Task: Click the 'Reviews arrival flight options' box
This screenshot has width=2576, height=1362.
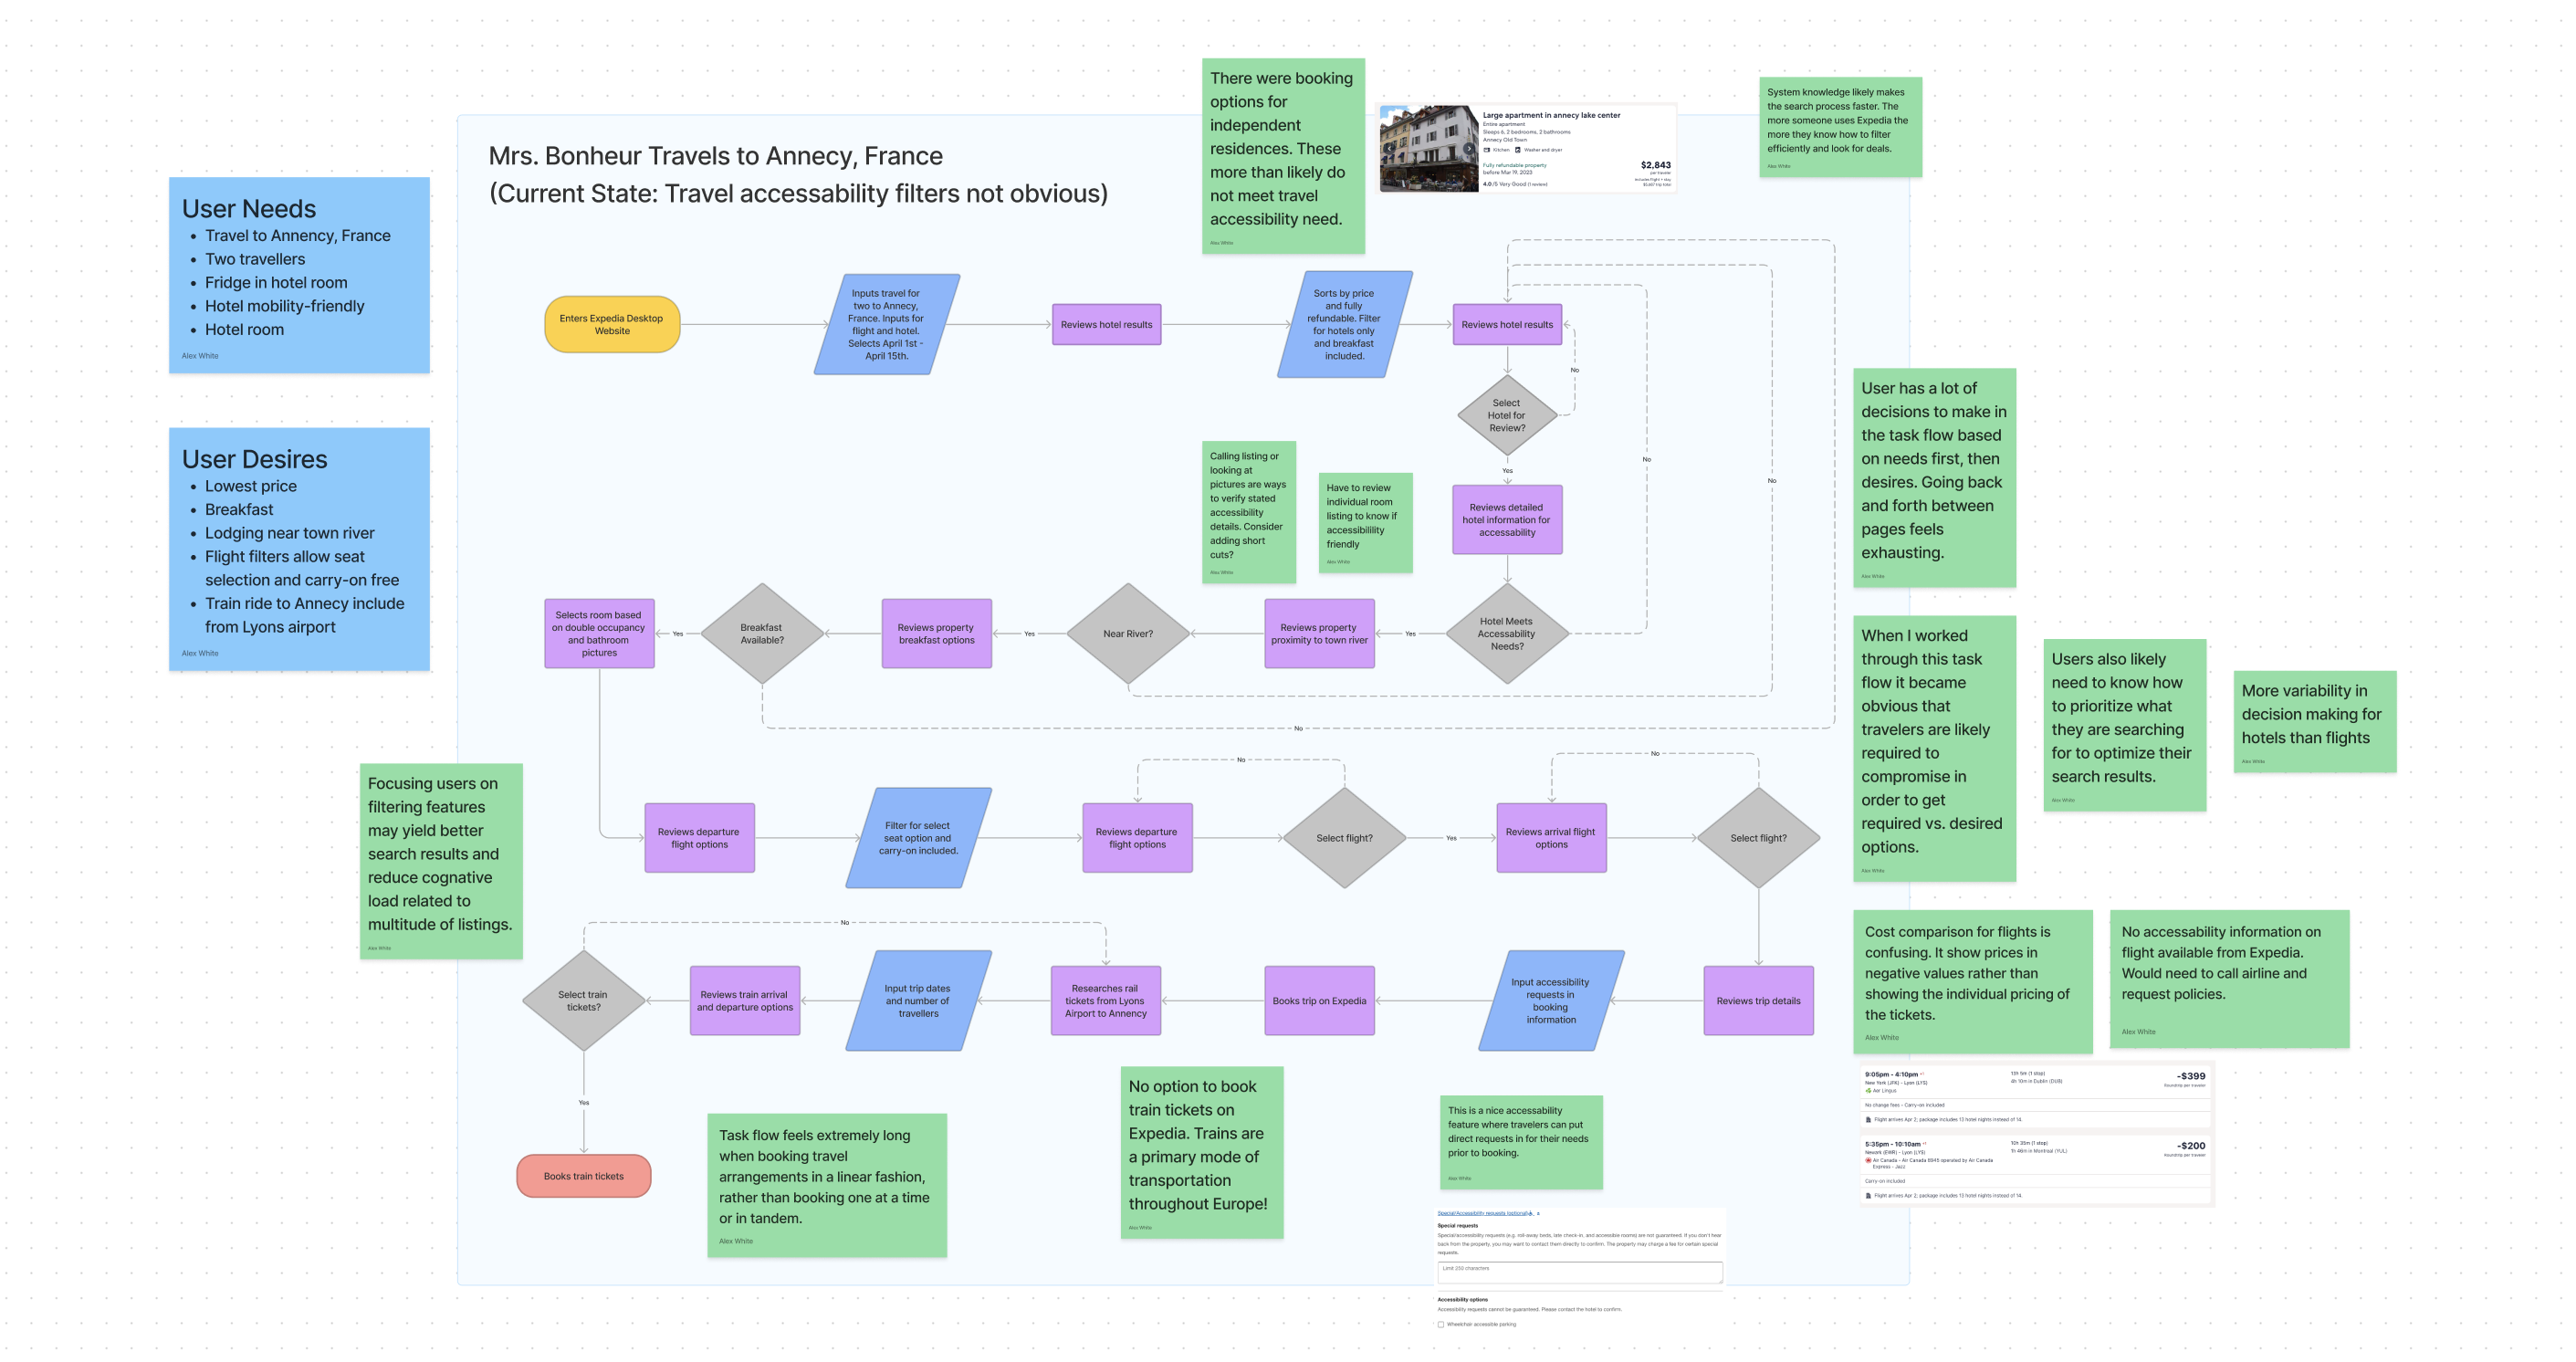Action: (1551, 838)
